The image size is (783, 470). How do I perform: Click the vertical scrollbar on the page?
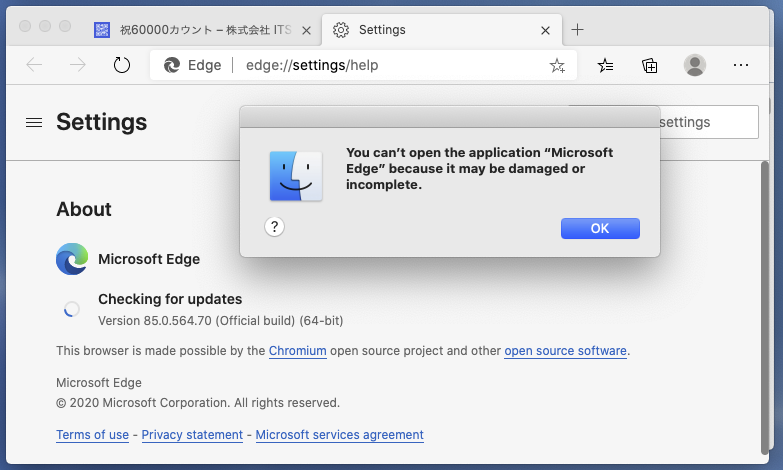pos(765,300)
